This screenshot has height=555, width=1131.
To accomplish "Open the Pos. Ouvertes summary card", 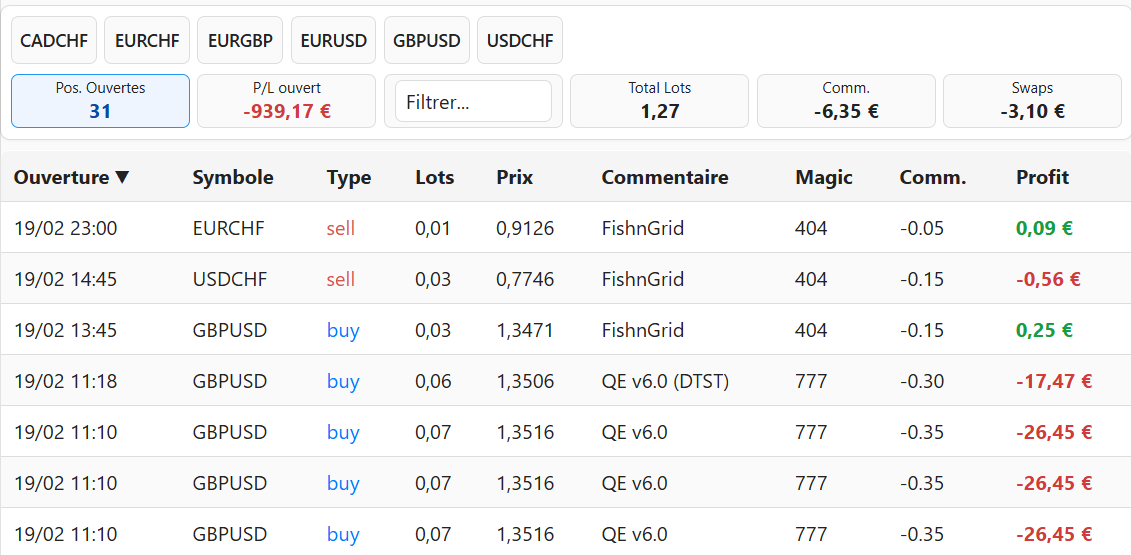I will tap(100, 101).
